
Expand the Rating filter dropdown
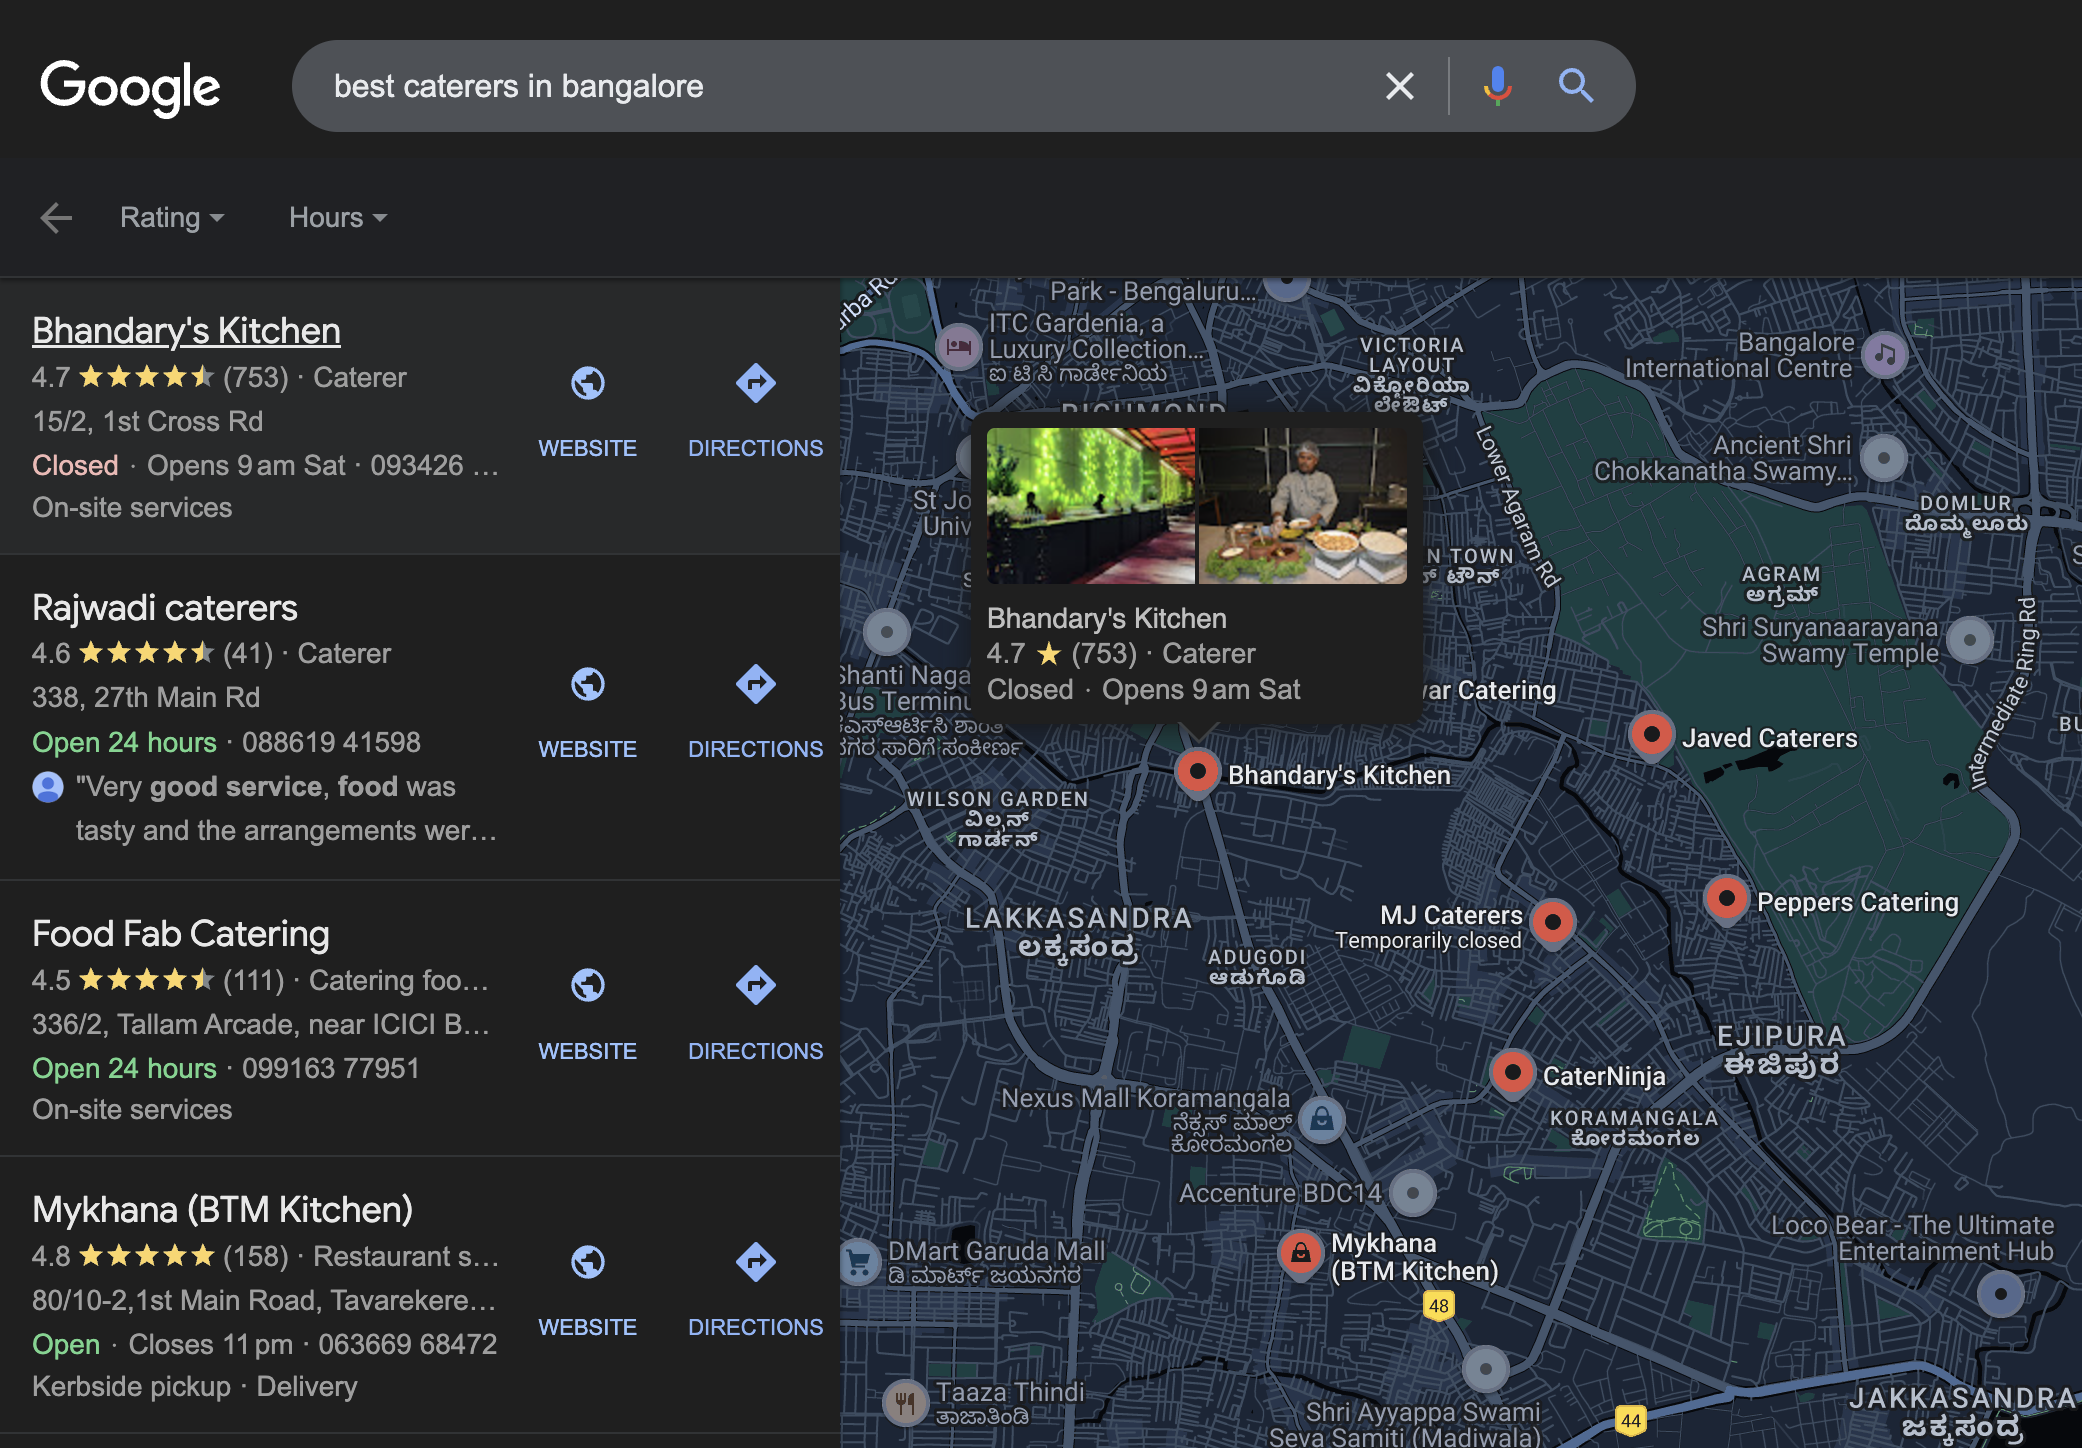[172, 217]
